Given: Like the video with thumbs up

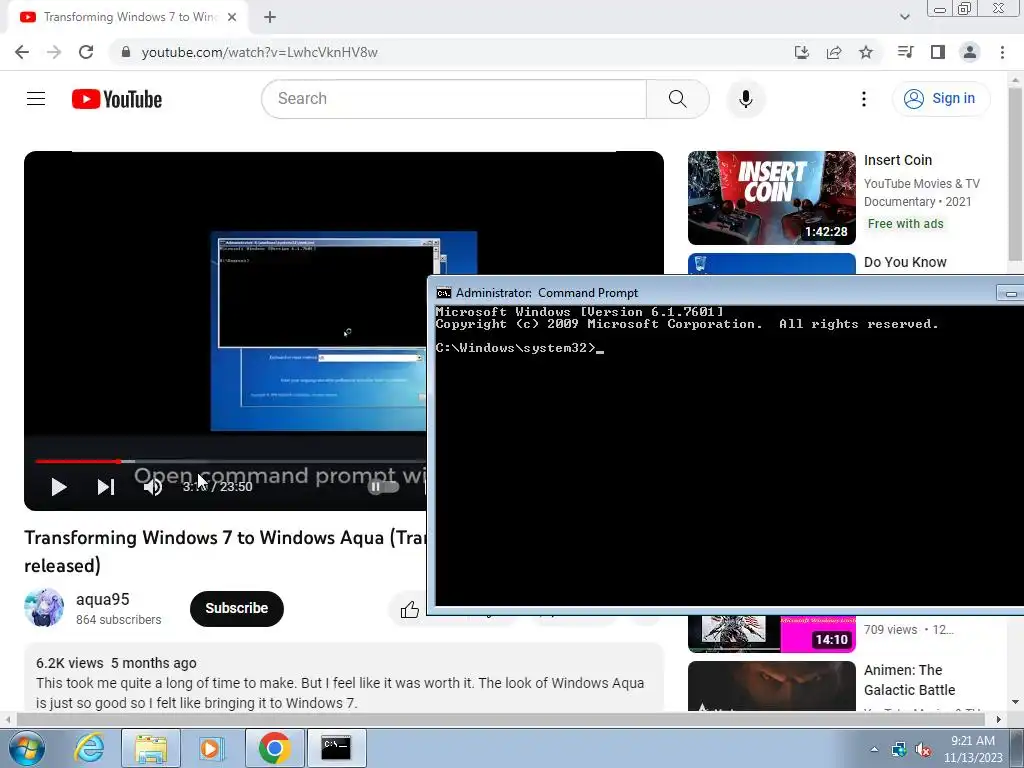Looking at the screenshot, I should 409,610.
